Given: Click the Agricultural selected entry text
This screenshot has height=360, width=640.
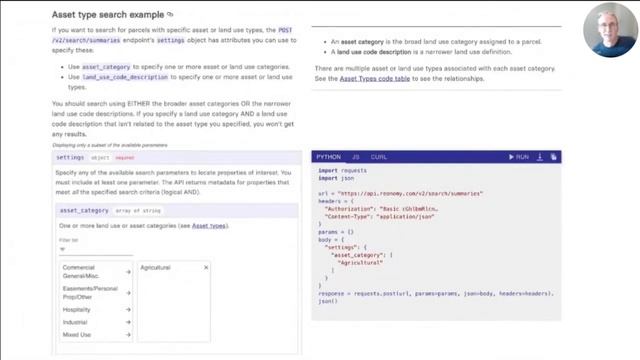Looking at the screenshot, I should (155, 267).
